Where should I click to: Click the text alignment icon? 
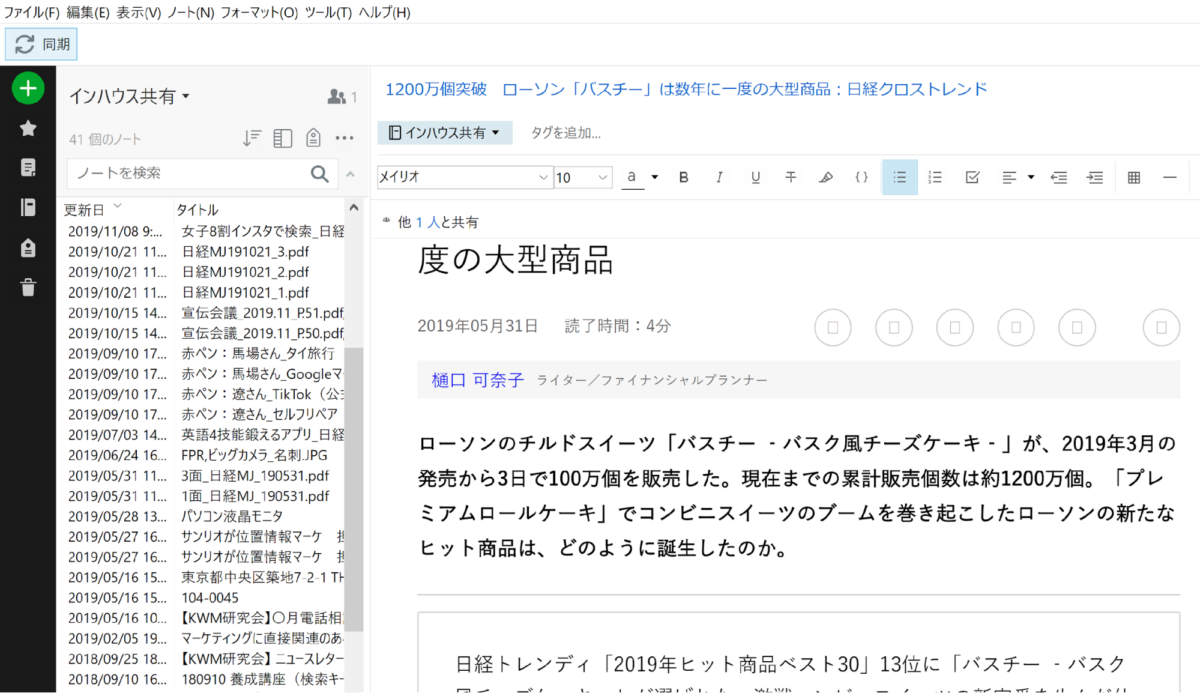point(1009,177)
